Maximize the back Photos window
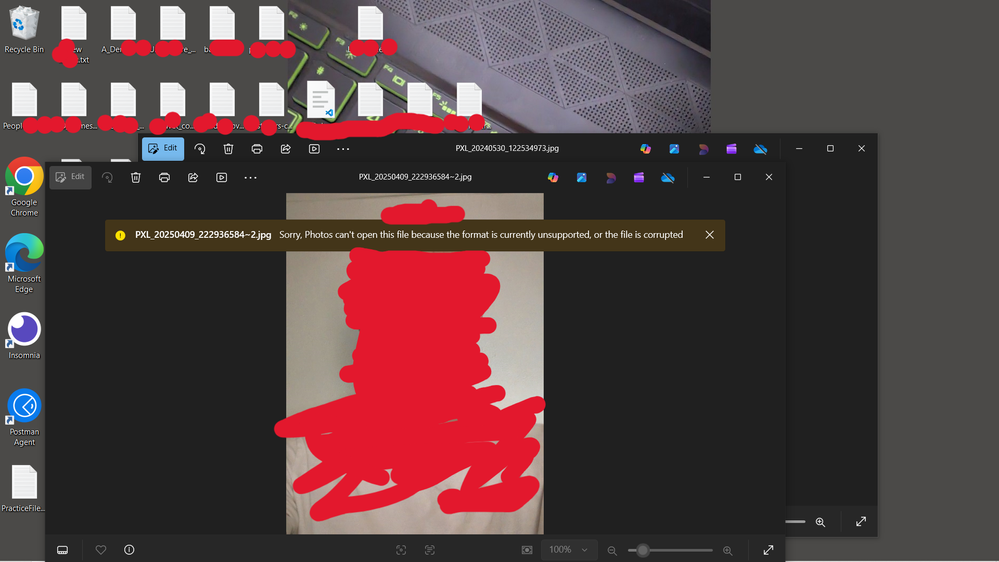This screenshot has height=562, width=999. (830, 148)
